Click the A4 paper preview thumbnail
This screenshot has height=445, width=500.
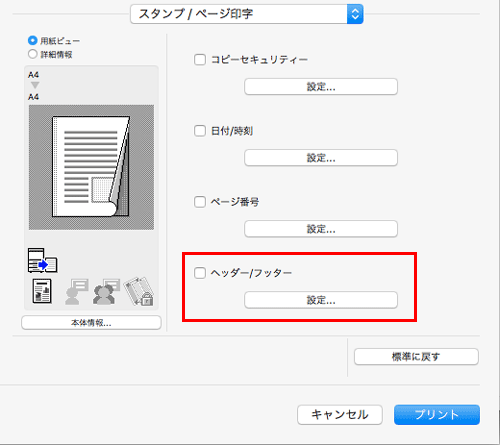(91, 167)
